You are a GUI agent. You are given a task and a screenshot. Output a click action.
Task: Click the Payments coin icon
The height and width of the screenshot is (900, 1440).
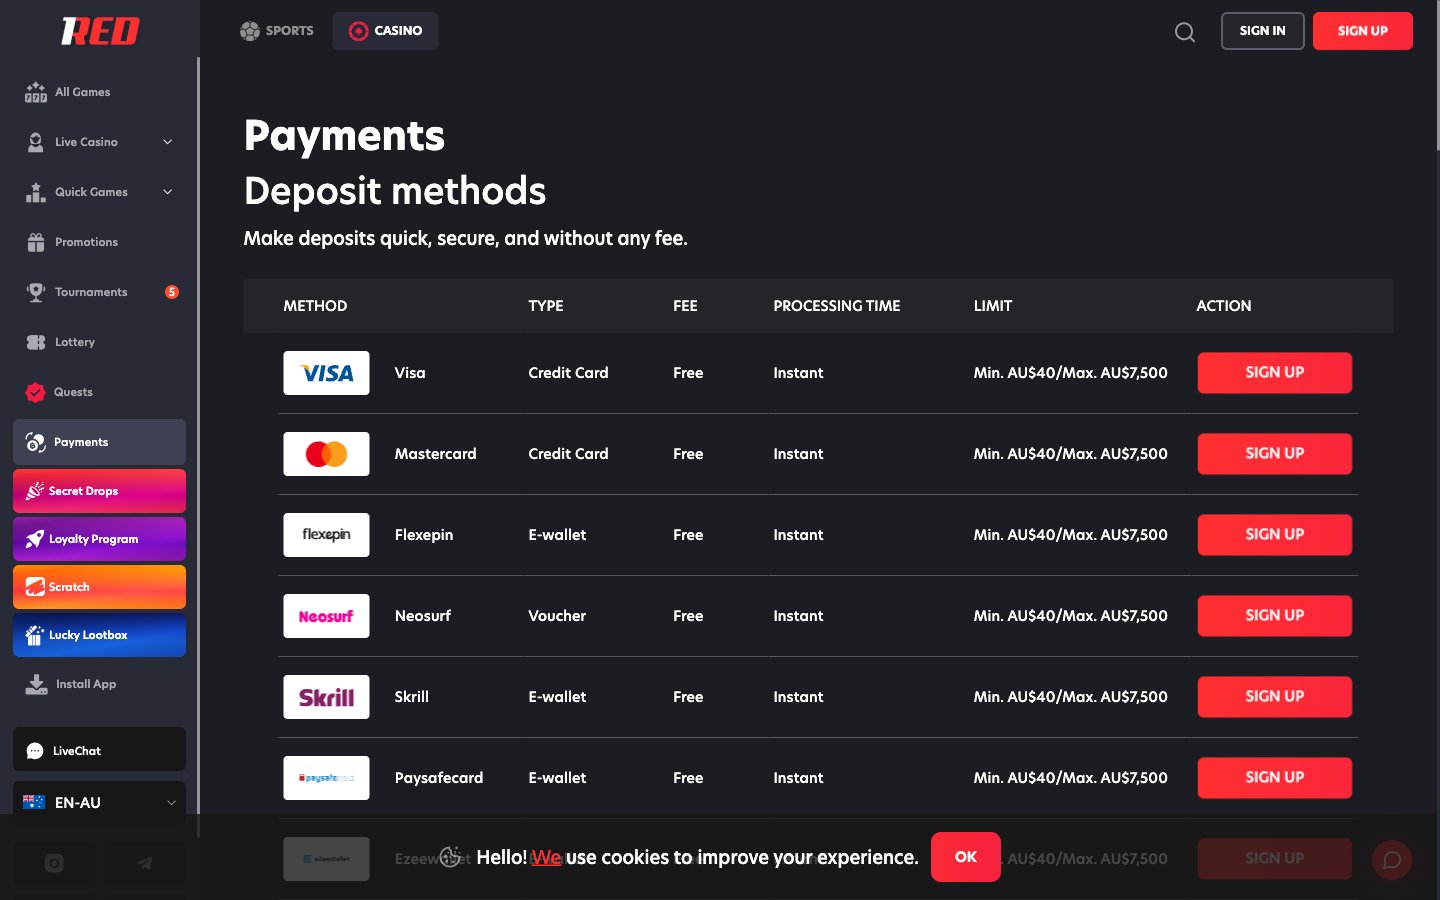coord(35,442)
